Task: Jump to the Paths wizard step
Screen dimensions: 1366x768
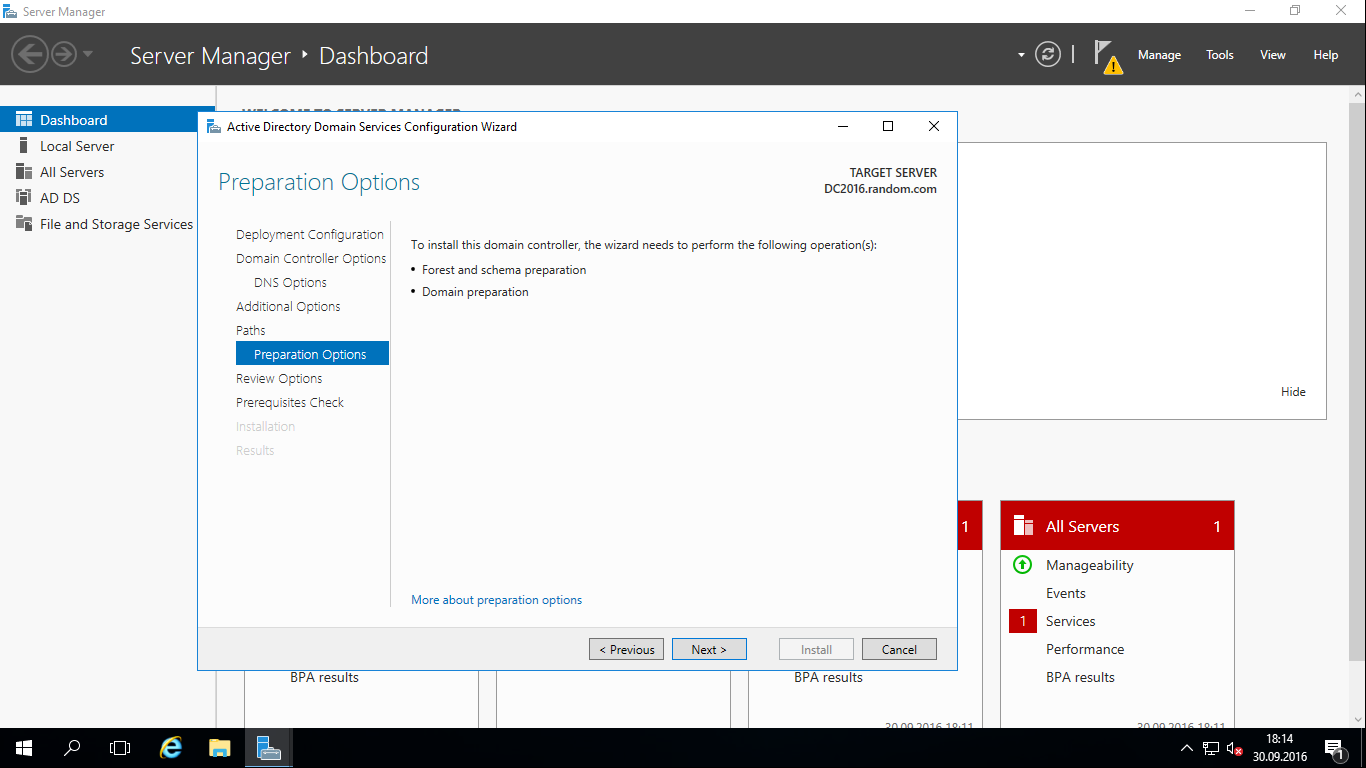Action: [251, 331]
